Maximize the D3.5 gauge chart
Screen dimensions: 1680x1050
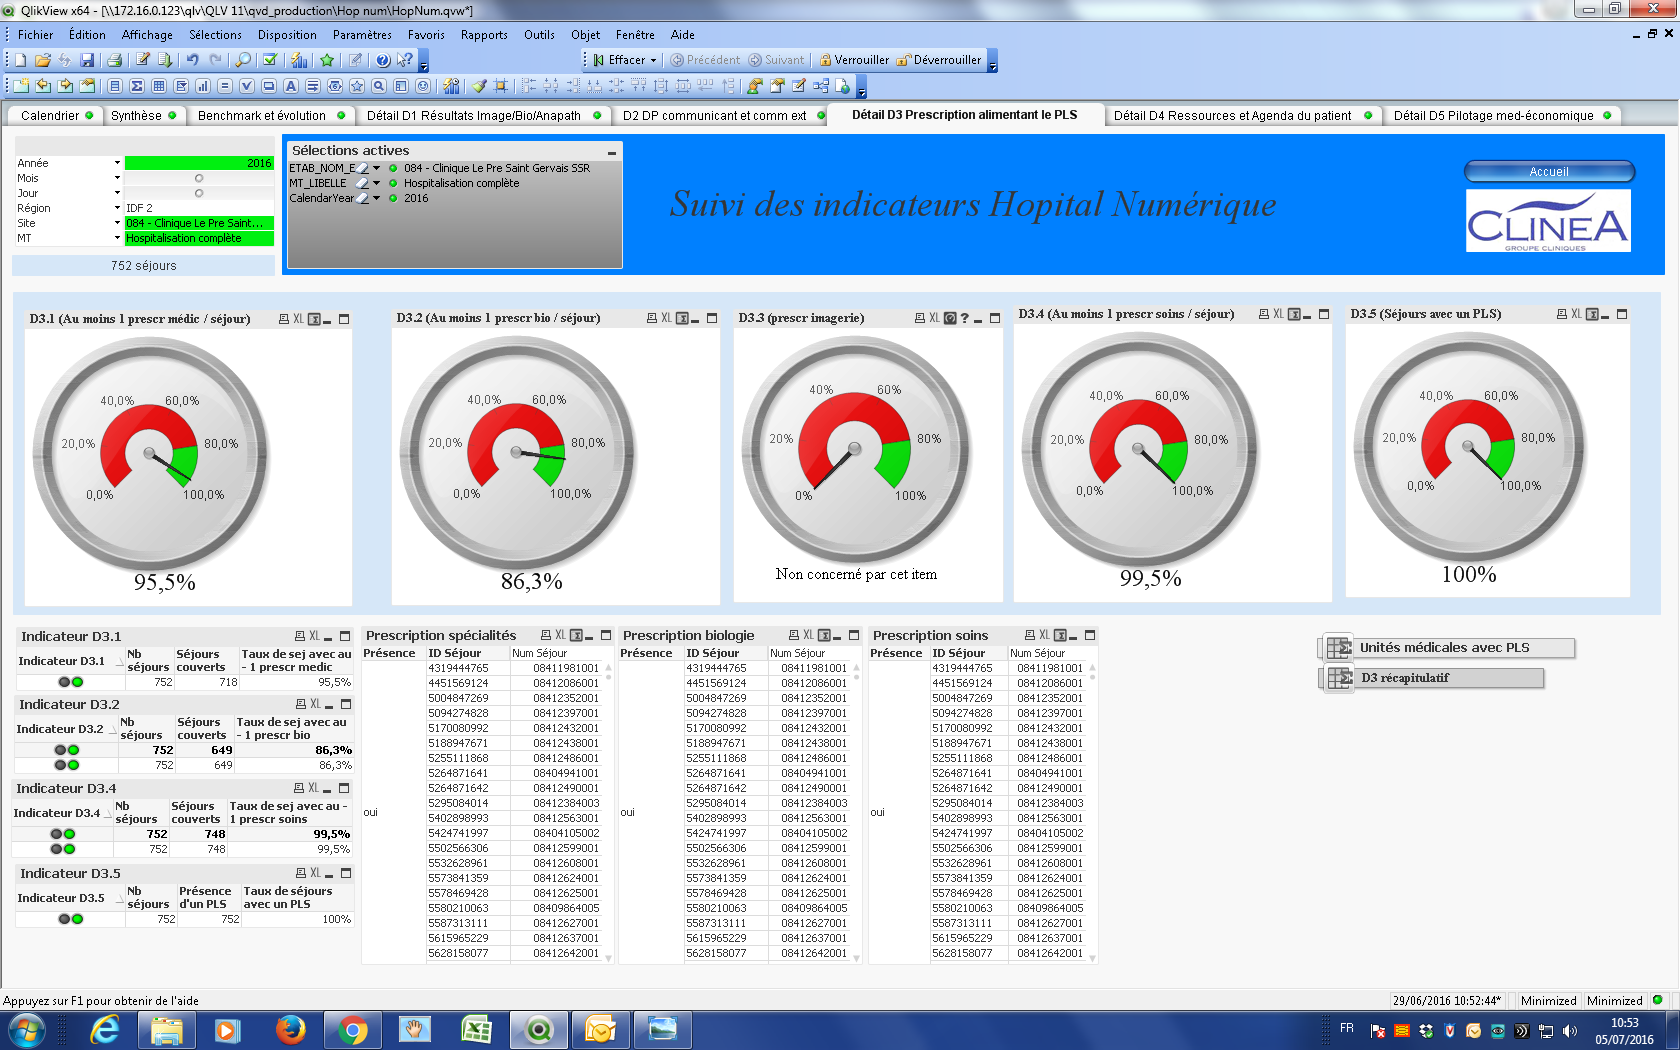click(x=1622, y=314)
